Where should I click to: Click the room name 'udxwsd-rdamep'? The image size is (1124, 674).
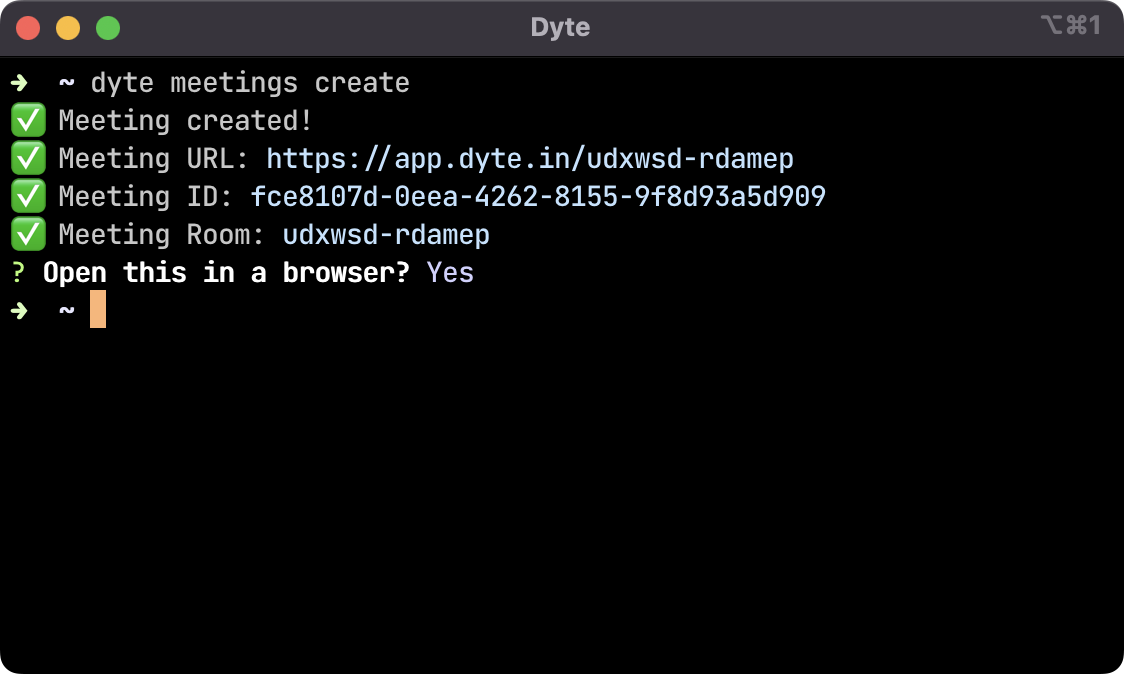(386, 234)
